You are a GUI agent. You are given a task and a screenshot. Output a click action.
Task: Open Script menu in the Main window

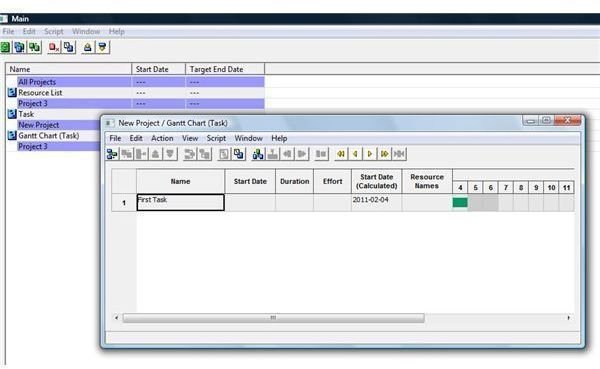coord(54,31)
